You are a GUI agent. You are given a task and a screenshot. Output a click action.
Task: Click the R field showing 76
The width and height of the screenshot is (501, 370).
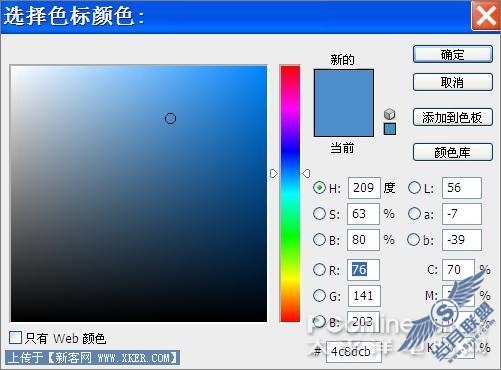(x=363, y=270)
